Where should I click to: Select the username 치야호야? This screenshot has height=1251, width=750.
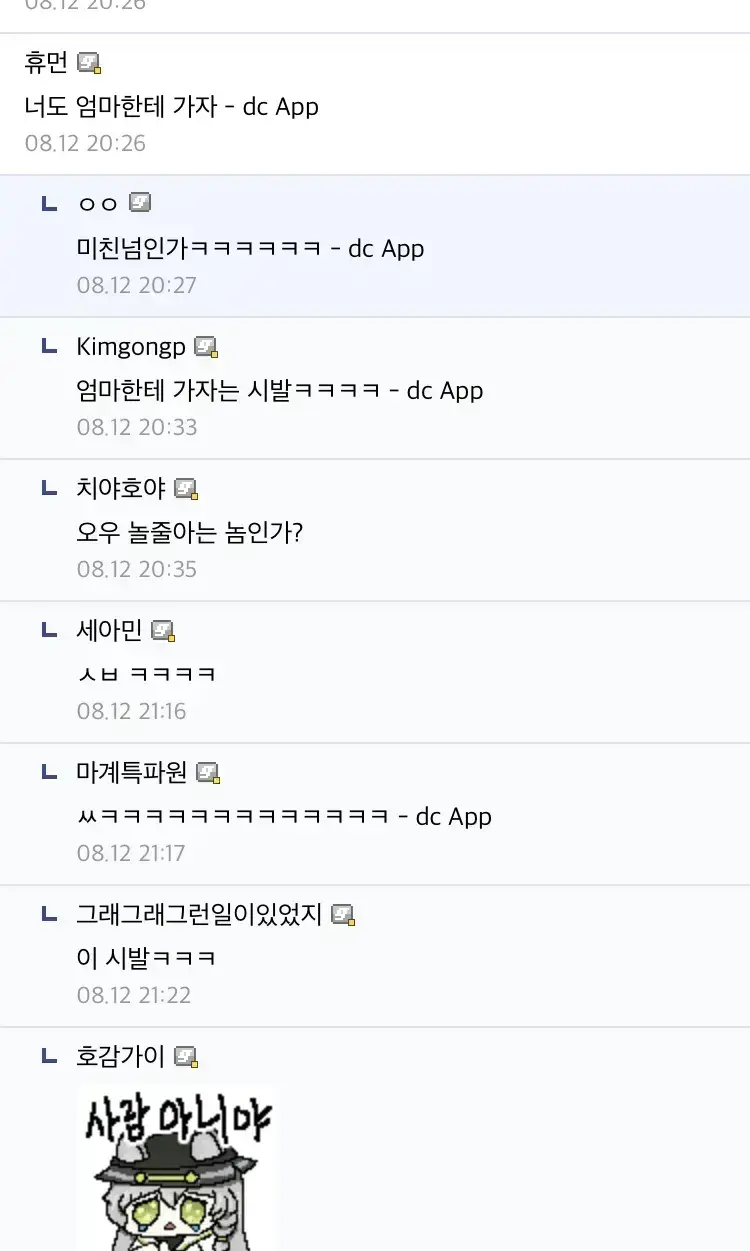click(120, 487)
